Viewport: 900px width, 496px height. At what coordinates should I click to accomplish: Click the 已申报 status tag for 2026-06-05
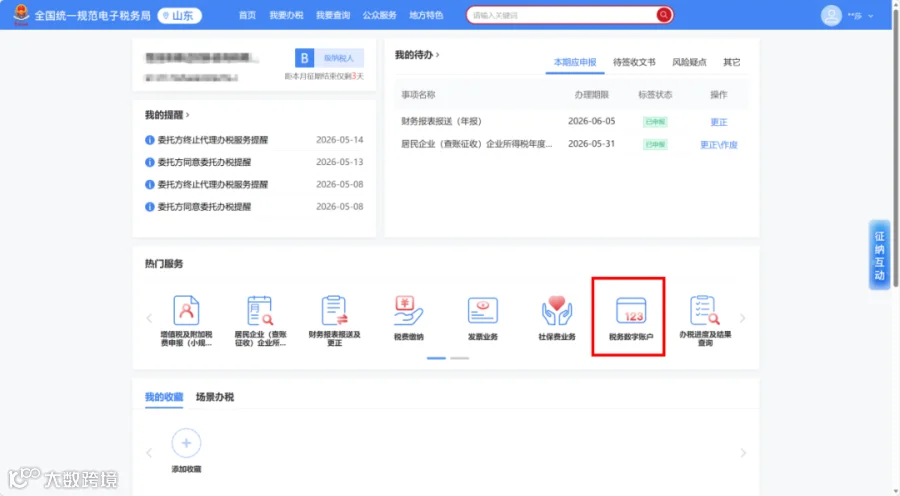pos(655,122)
